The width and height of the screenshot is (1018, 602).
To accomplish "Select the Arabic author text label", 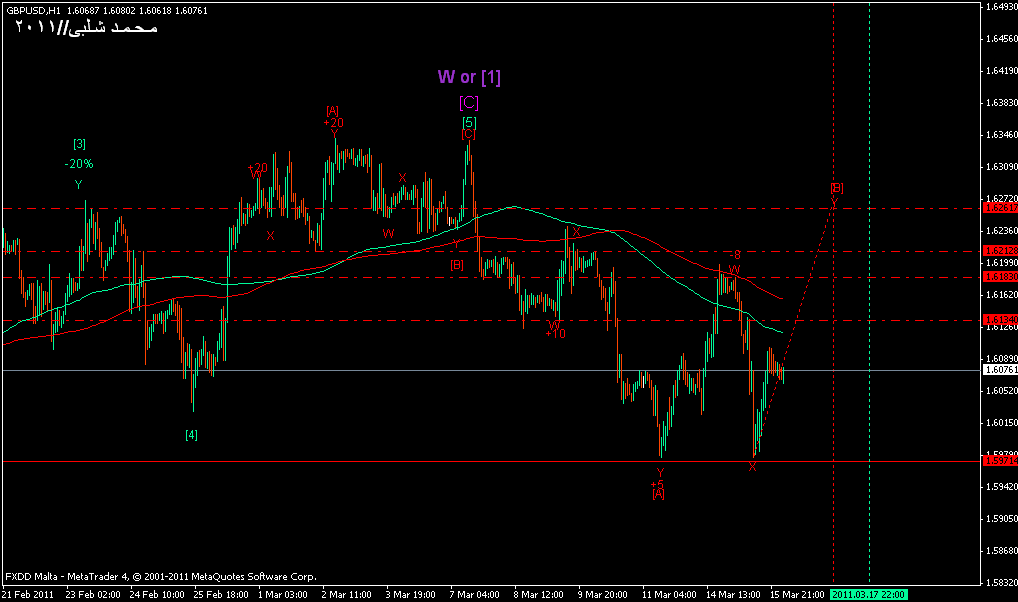I will [x=85, y=28].
